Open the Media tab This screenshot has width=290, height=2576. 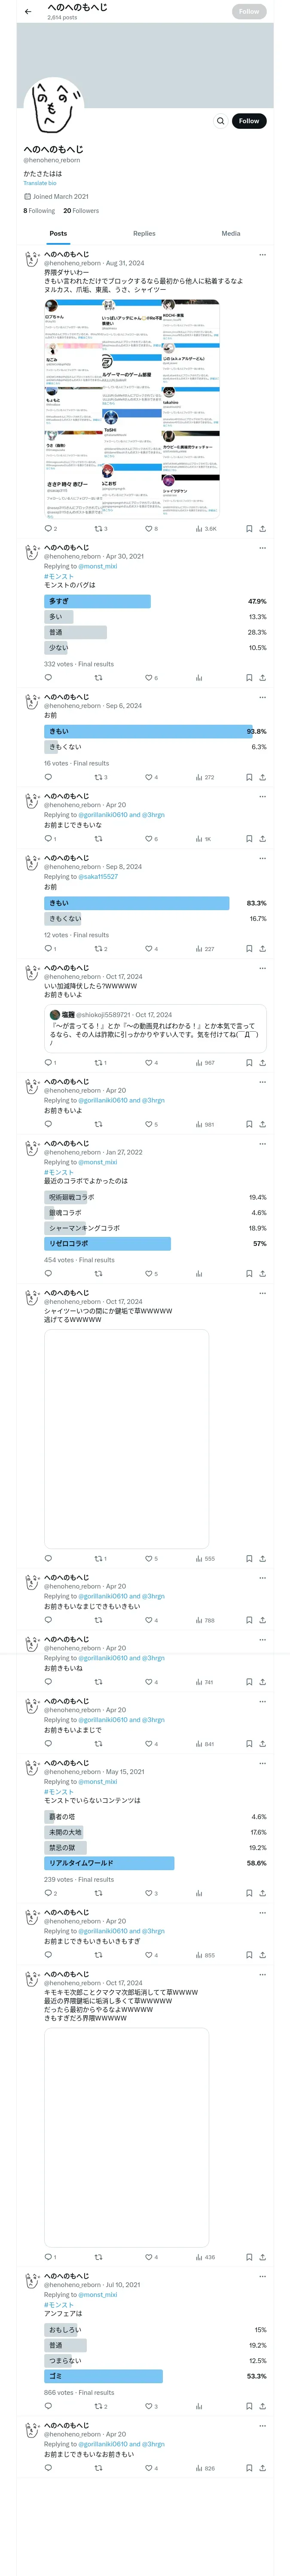[230, 233]
